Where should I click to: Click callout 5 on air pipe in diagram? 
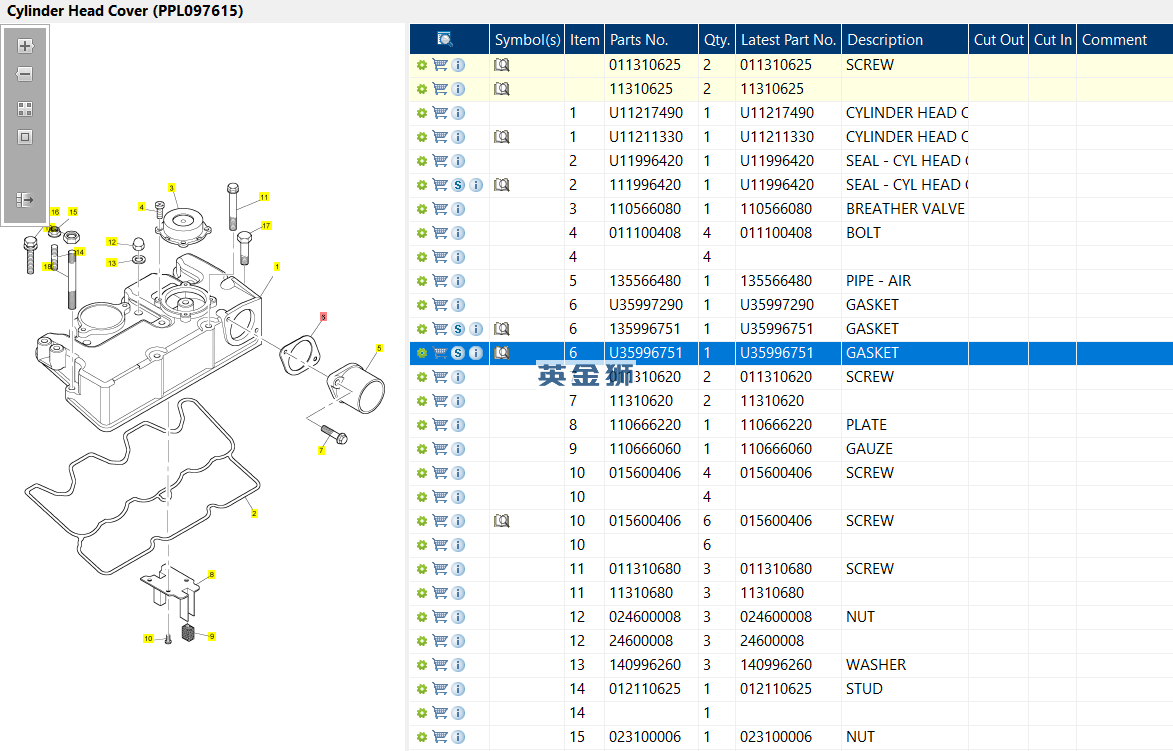coord(379,349)
